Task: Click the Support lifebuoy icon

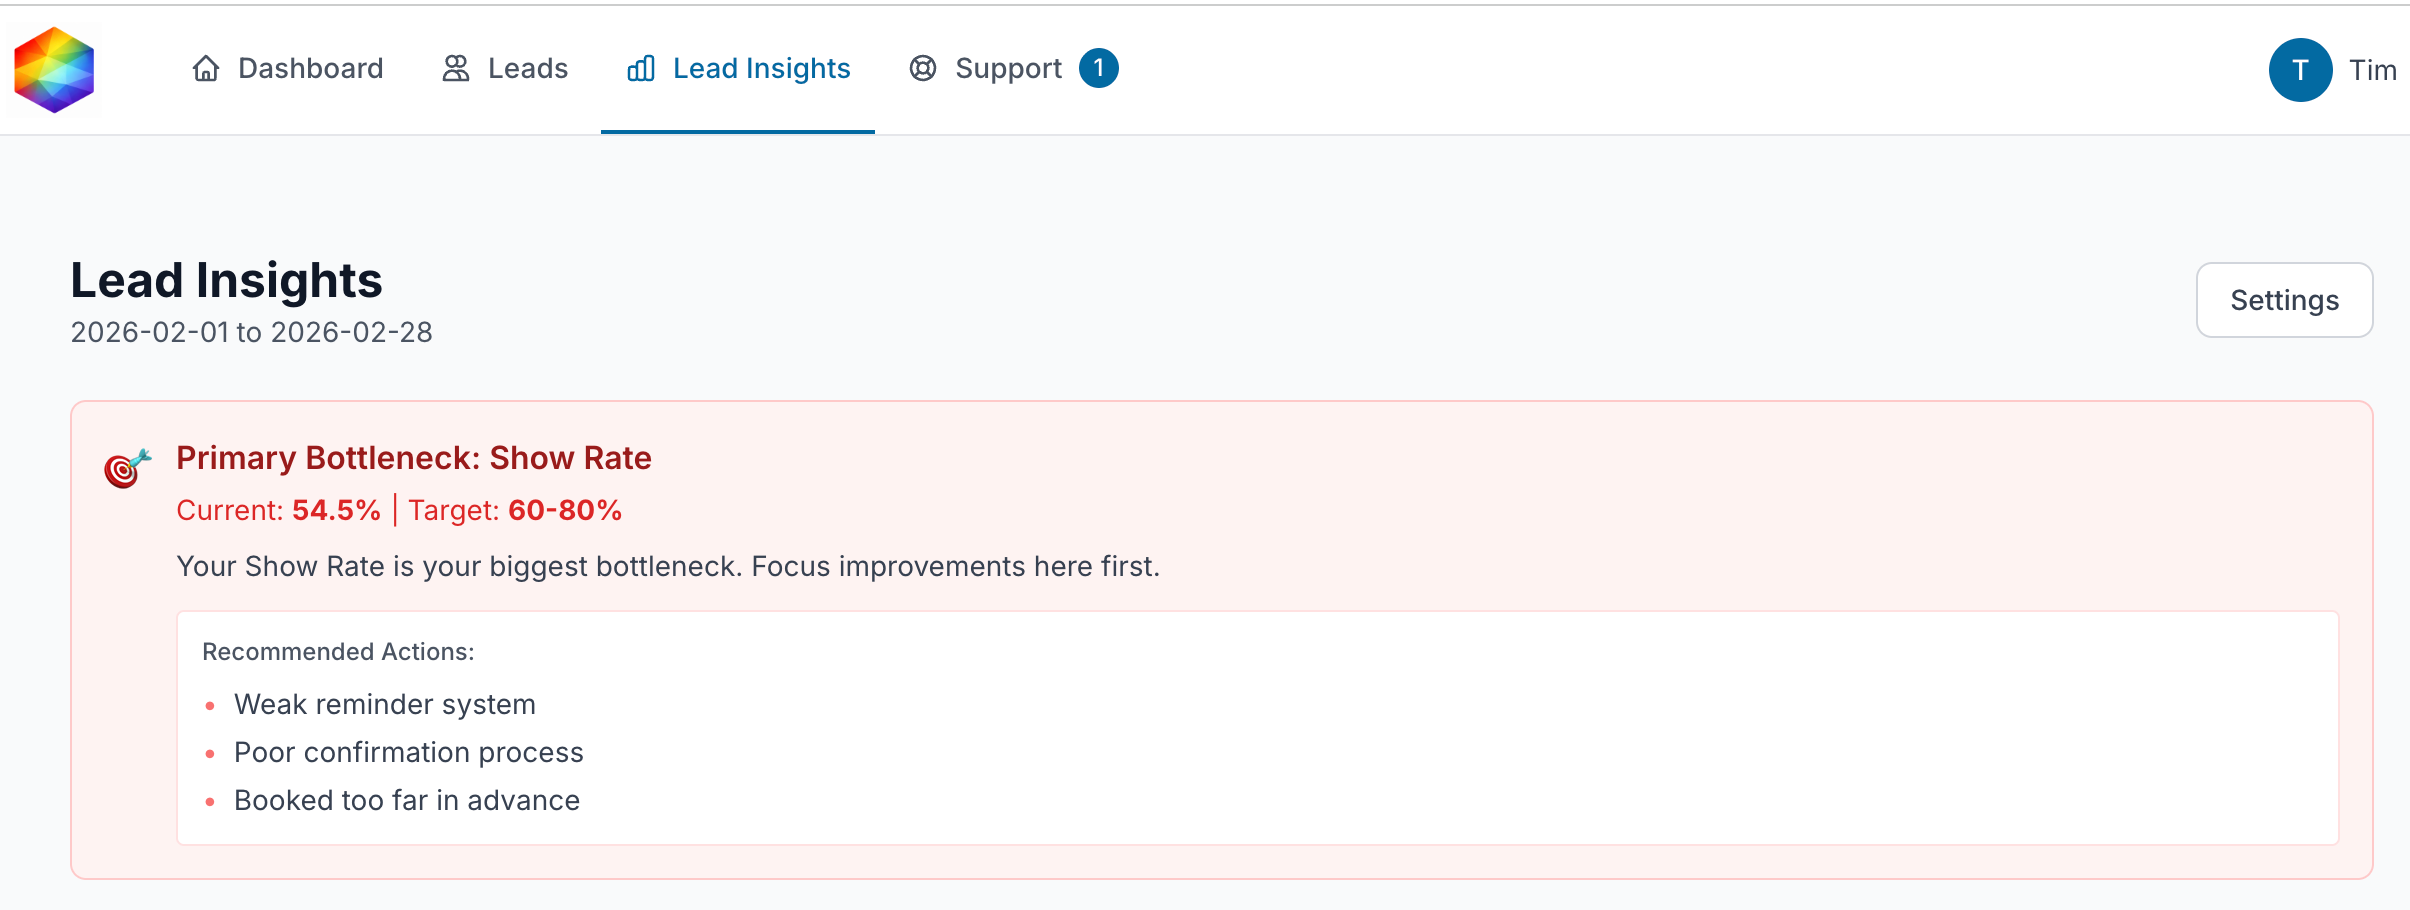Action: [x=923, y=68]
